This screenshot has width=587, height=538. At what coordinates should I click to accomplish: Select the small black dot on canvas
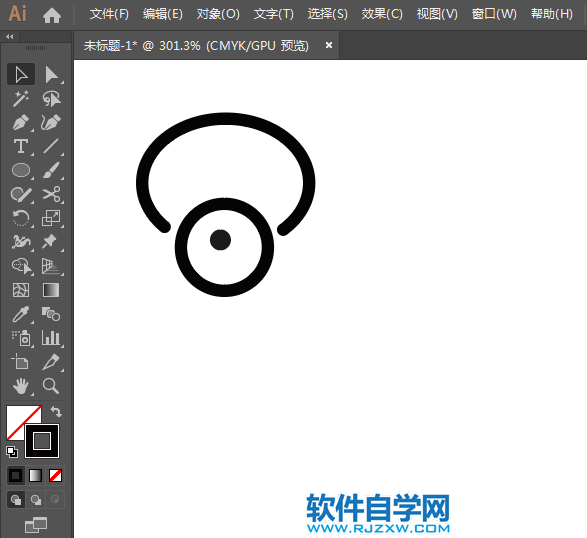(x=220, y=240)
